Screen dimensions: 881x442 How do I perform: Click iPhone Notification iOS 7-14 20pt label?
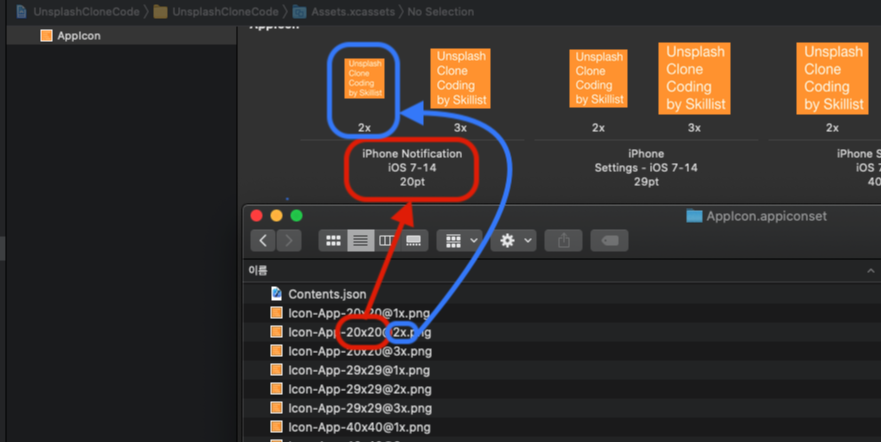point(412,167)
